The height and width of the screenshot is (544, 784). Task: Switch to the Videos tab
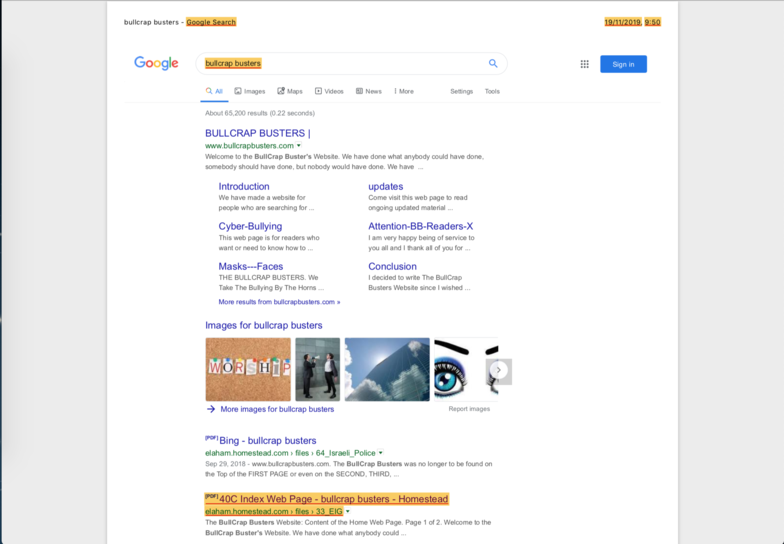click(329, 92)
